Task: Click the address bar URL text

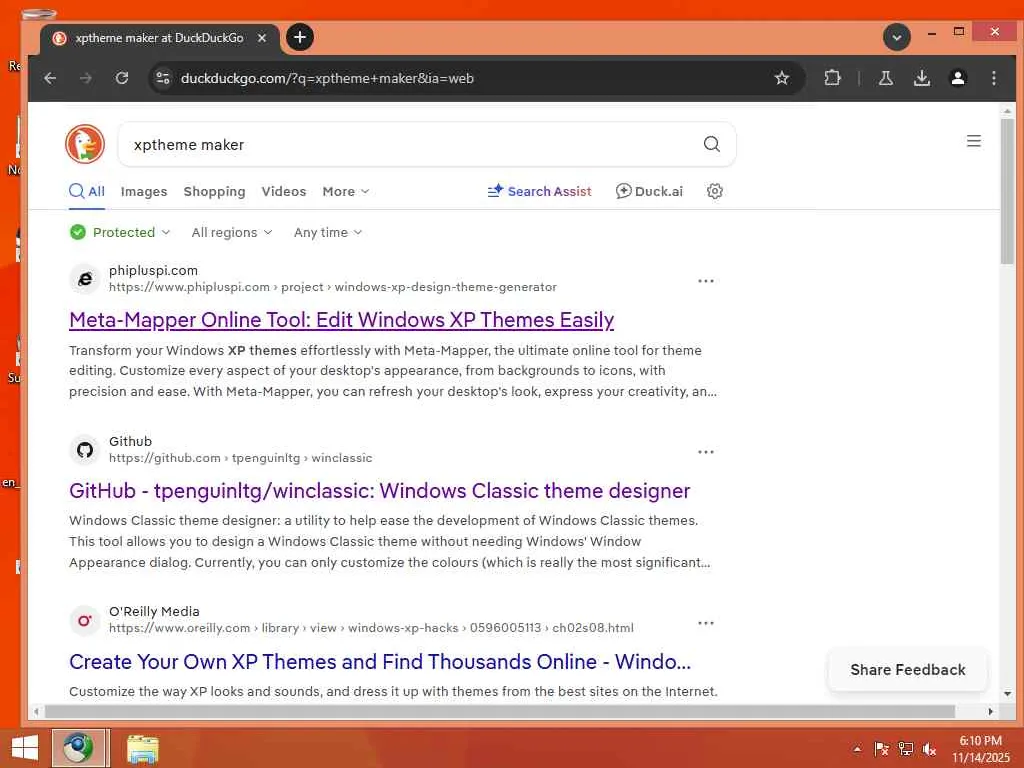Action: [x=327, y=78]
